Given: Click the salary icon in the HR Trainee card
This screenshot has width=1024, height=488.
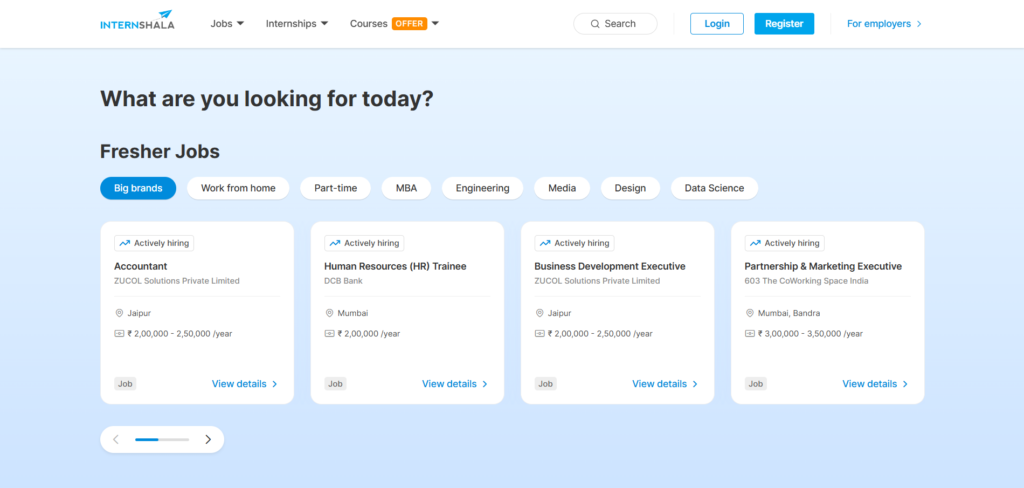Looking at the screenshot, I should [329, 333].
